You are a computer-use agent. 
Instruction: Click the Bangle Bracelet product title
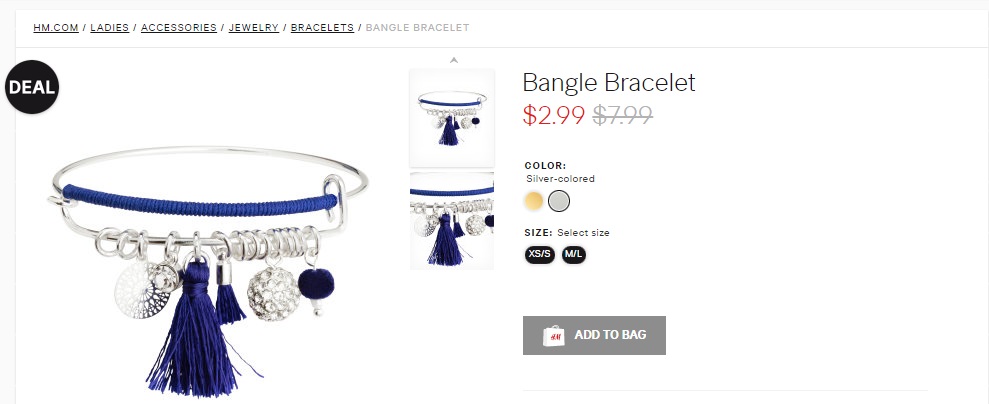tap(609, 83)
